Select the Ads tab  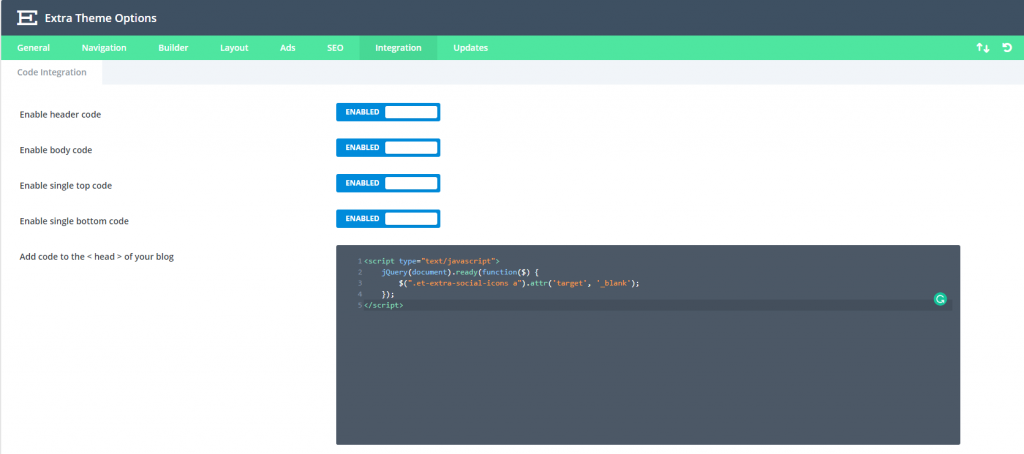coord(288,48)
